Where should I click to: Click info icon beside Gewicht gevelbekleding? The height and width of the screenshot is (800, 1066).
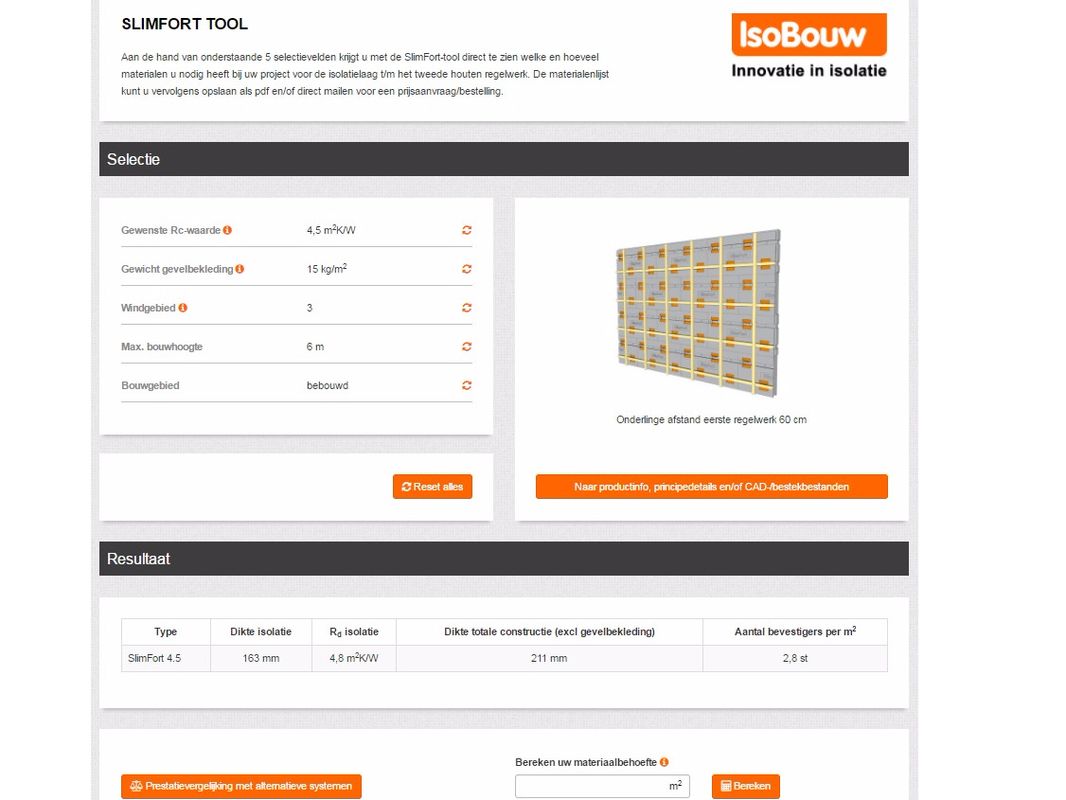pos(240,269)
